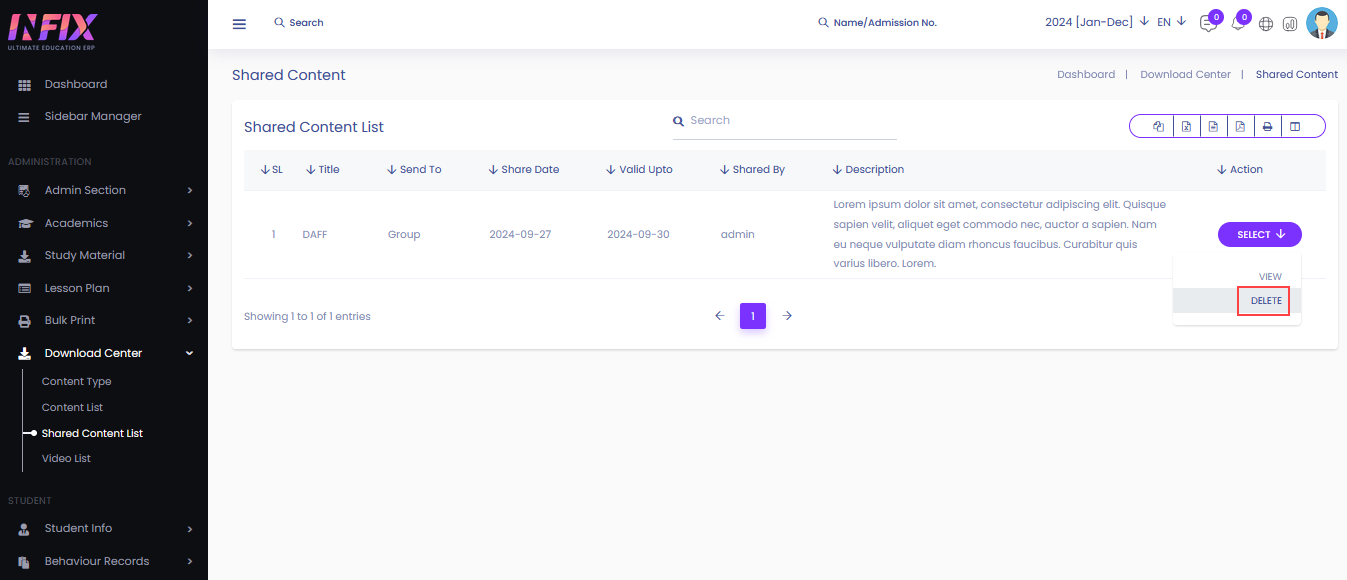Click the INFIX logo

tap(52, 32)
